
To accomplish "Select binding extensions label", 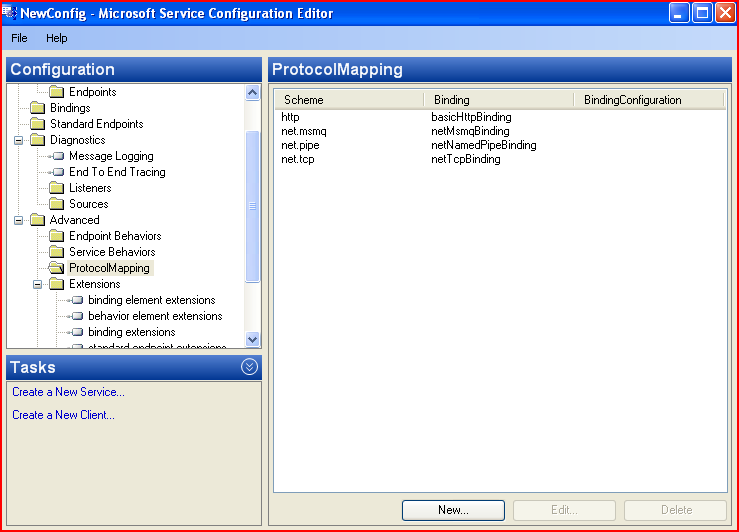I will [131, 332].
